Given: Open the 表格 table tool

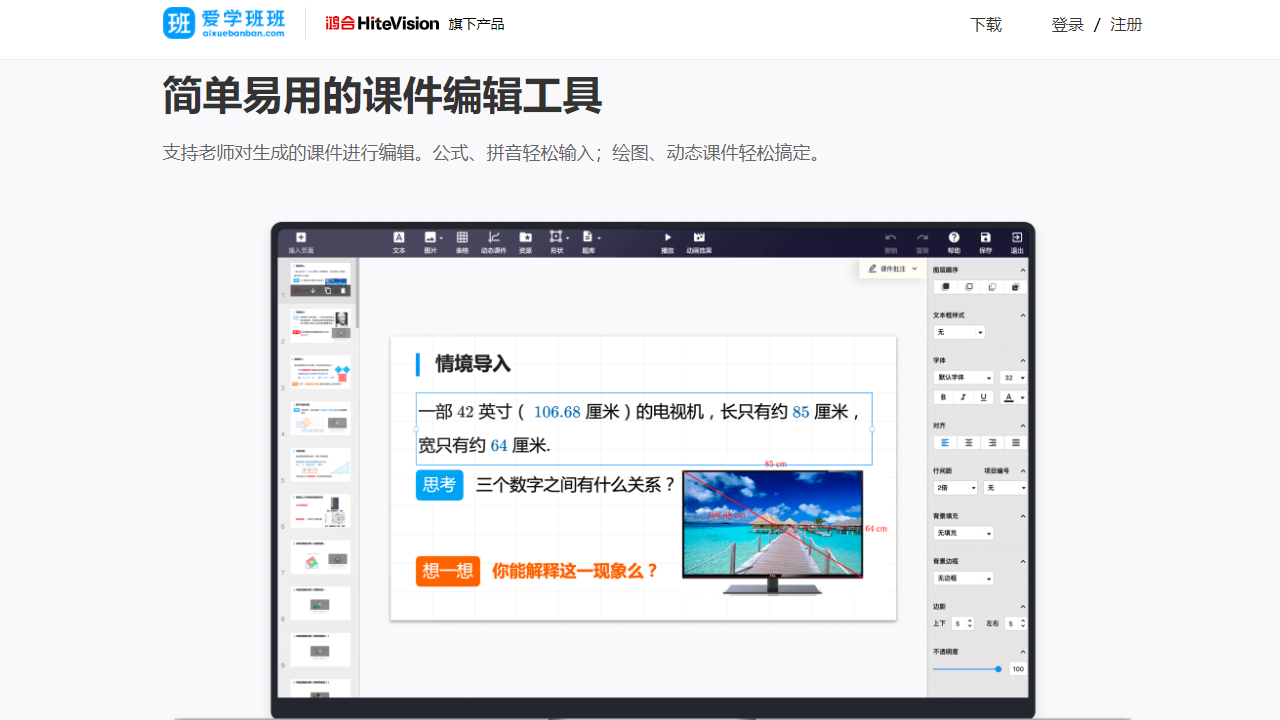Looking at the screenshot, I should coord(461,241).
